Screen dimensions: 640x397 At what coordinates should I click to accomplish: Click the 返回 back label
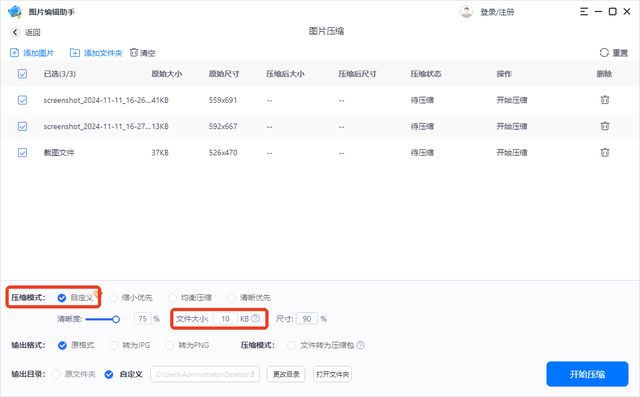pyautogui.click(x=33, y=32)
